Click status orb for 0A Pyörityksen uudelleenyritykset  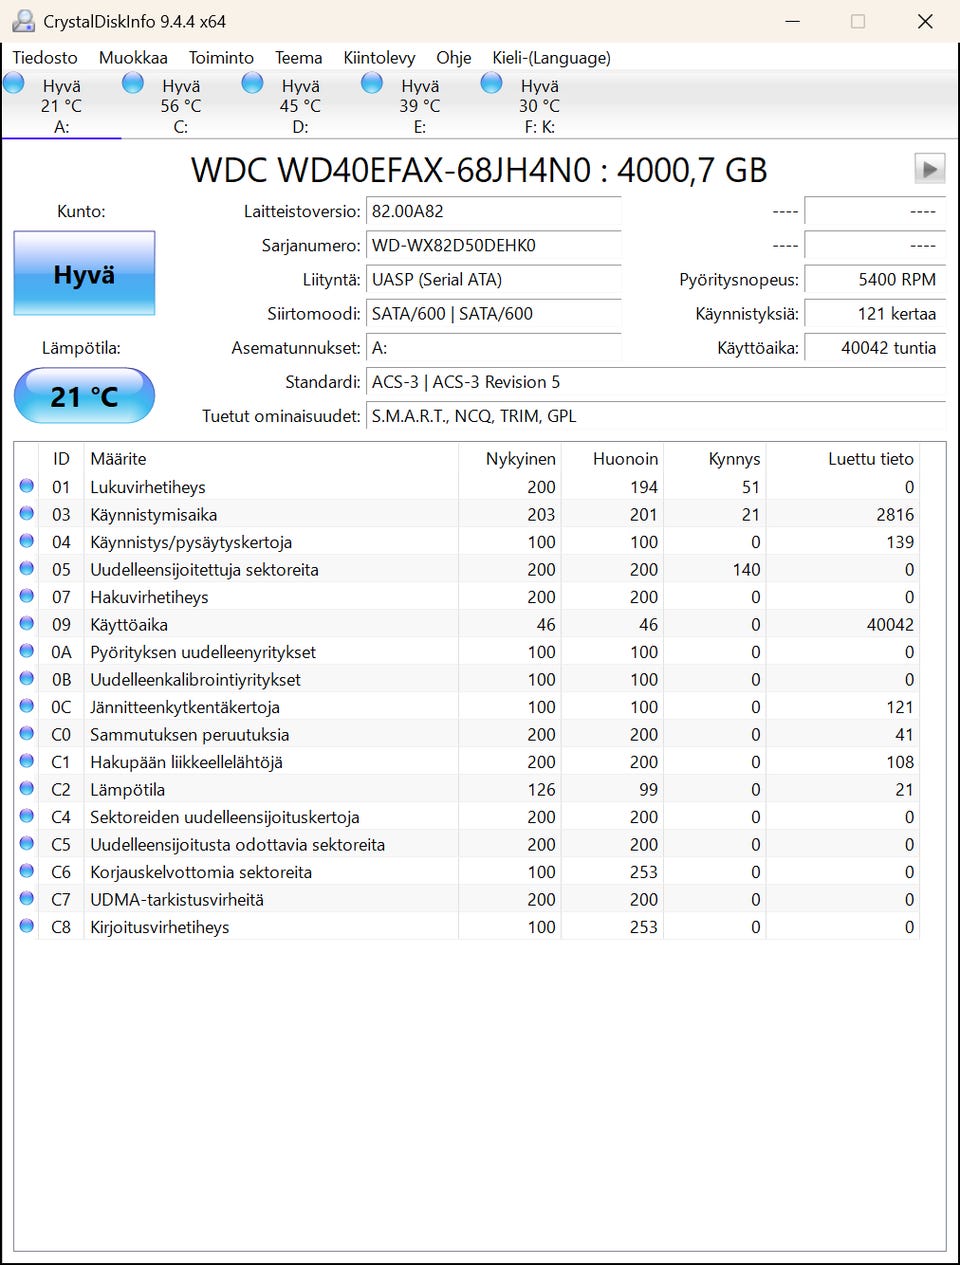pos(27,651)
